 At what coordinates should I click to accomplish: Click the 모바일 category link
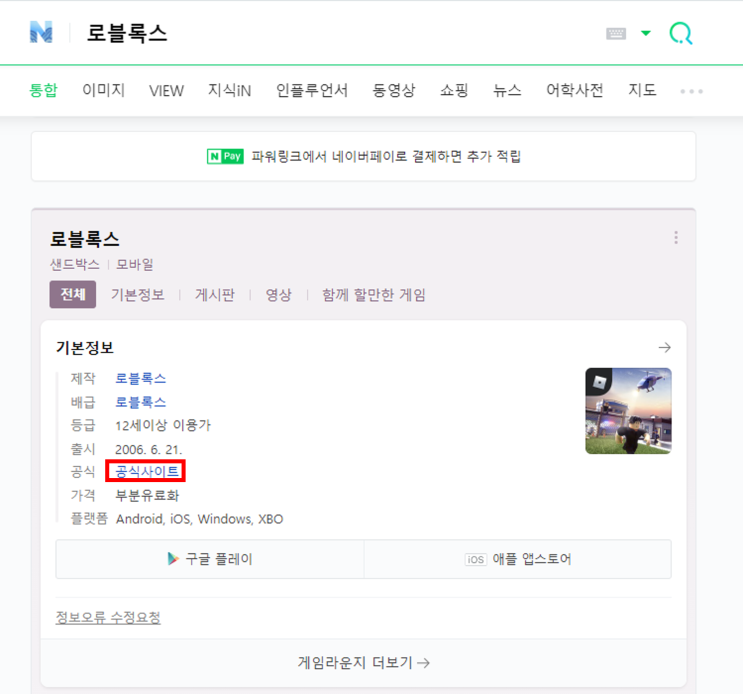pyautogui.click(x=135, y=264)
